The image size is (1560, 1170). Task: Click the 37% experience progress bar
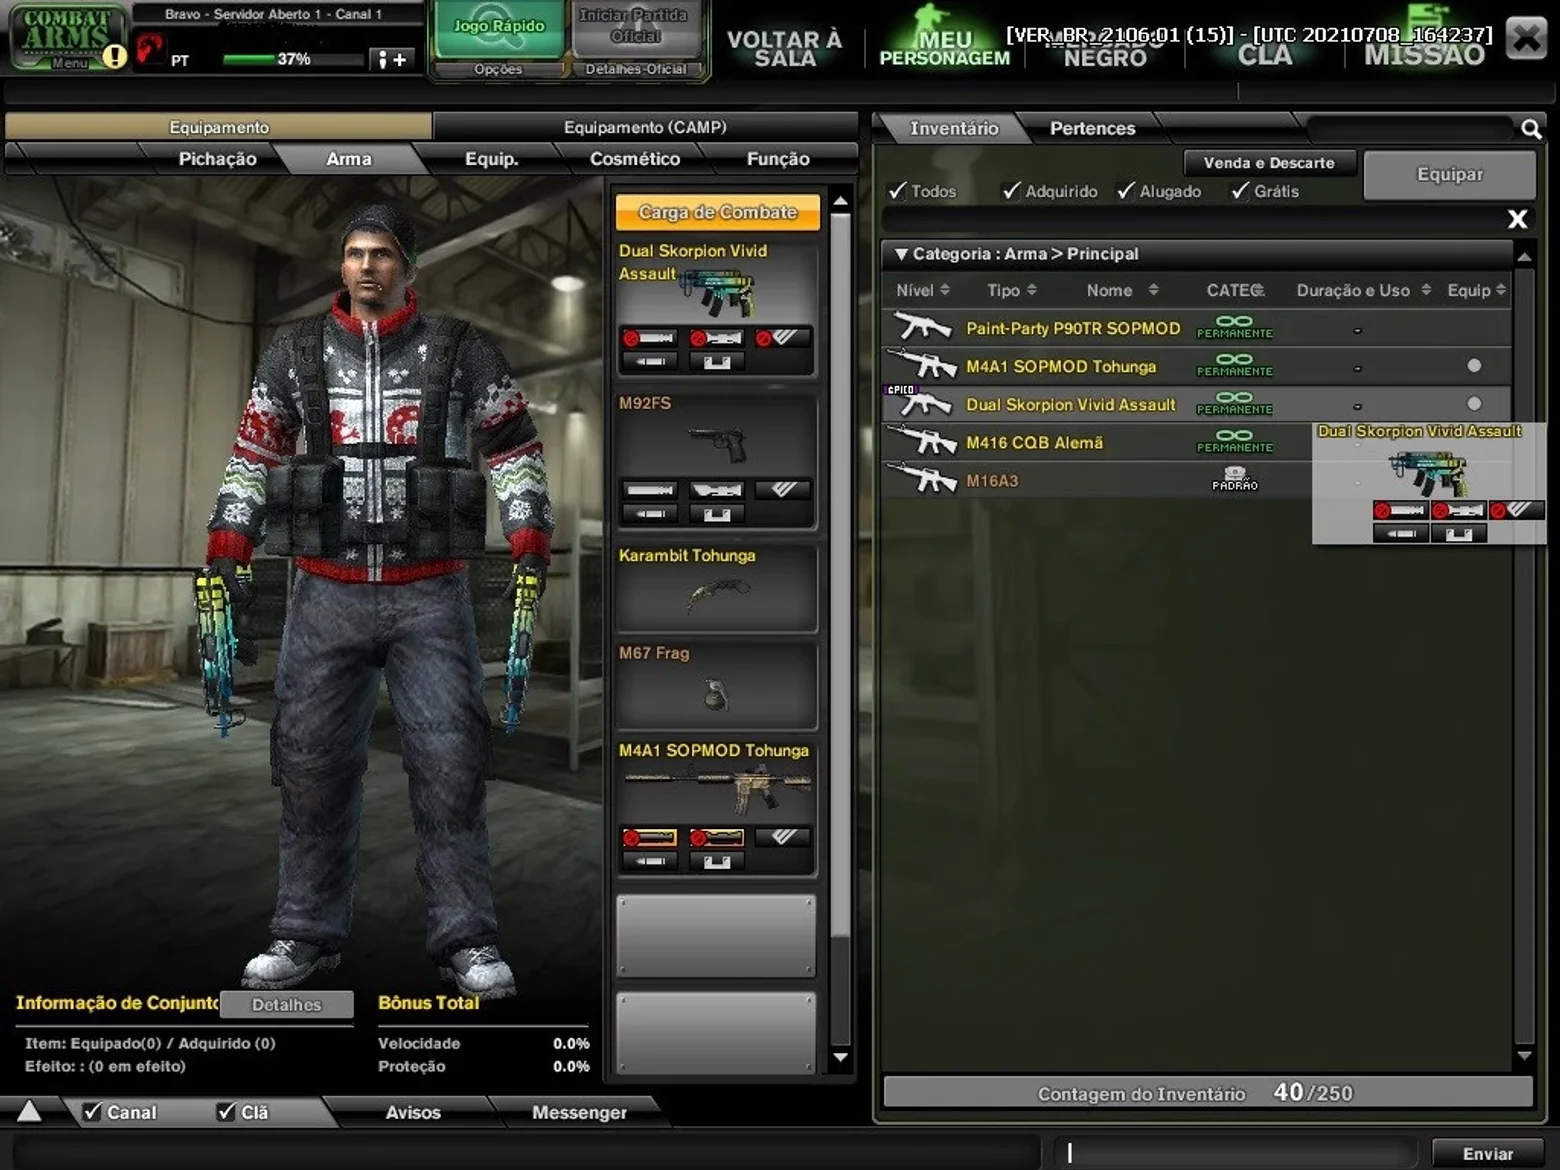coord(292,59)
